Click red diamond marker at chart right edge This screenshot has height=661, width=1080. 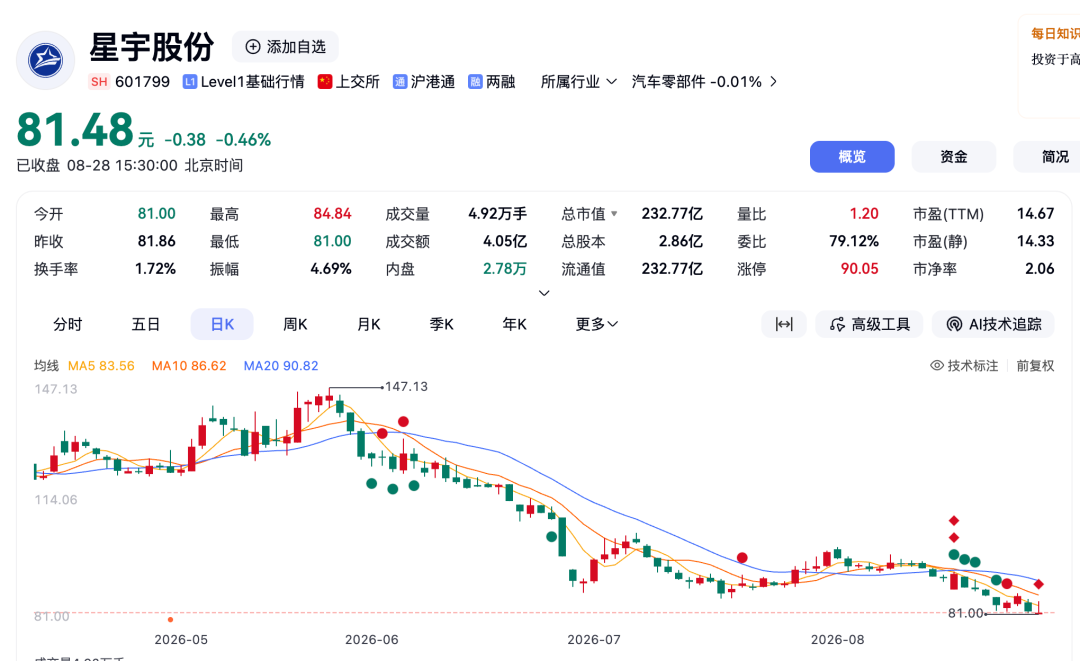1039,584
